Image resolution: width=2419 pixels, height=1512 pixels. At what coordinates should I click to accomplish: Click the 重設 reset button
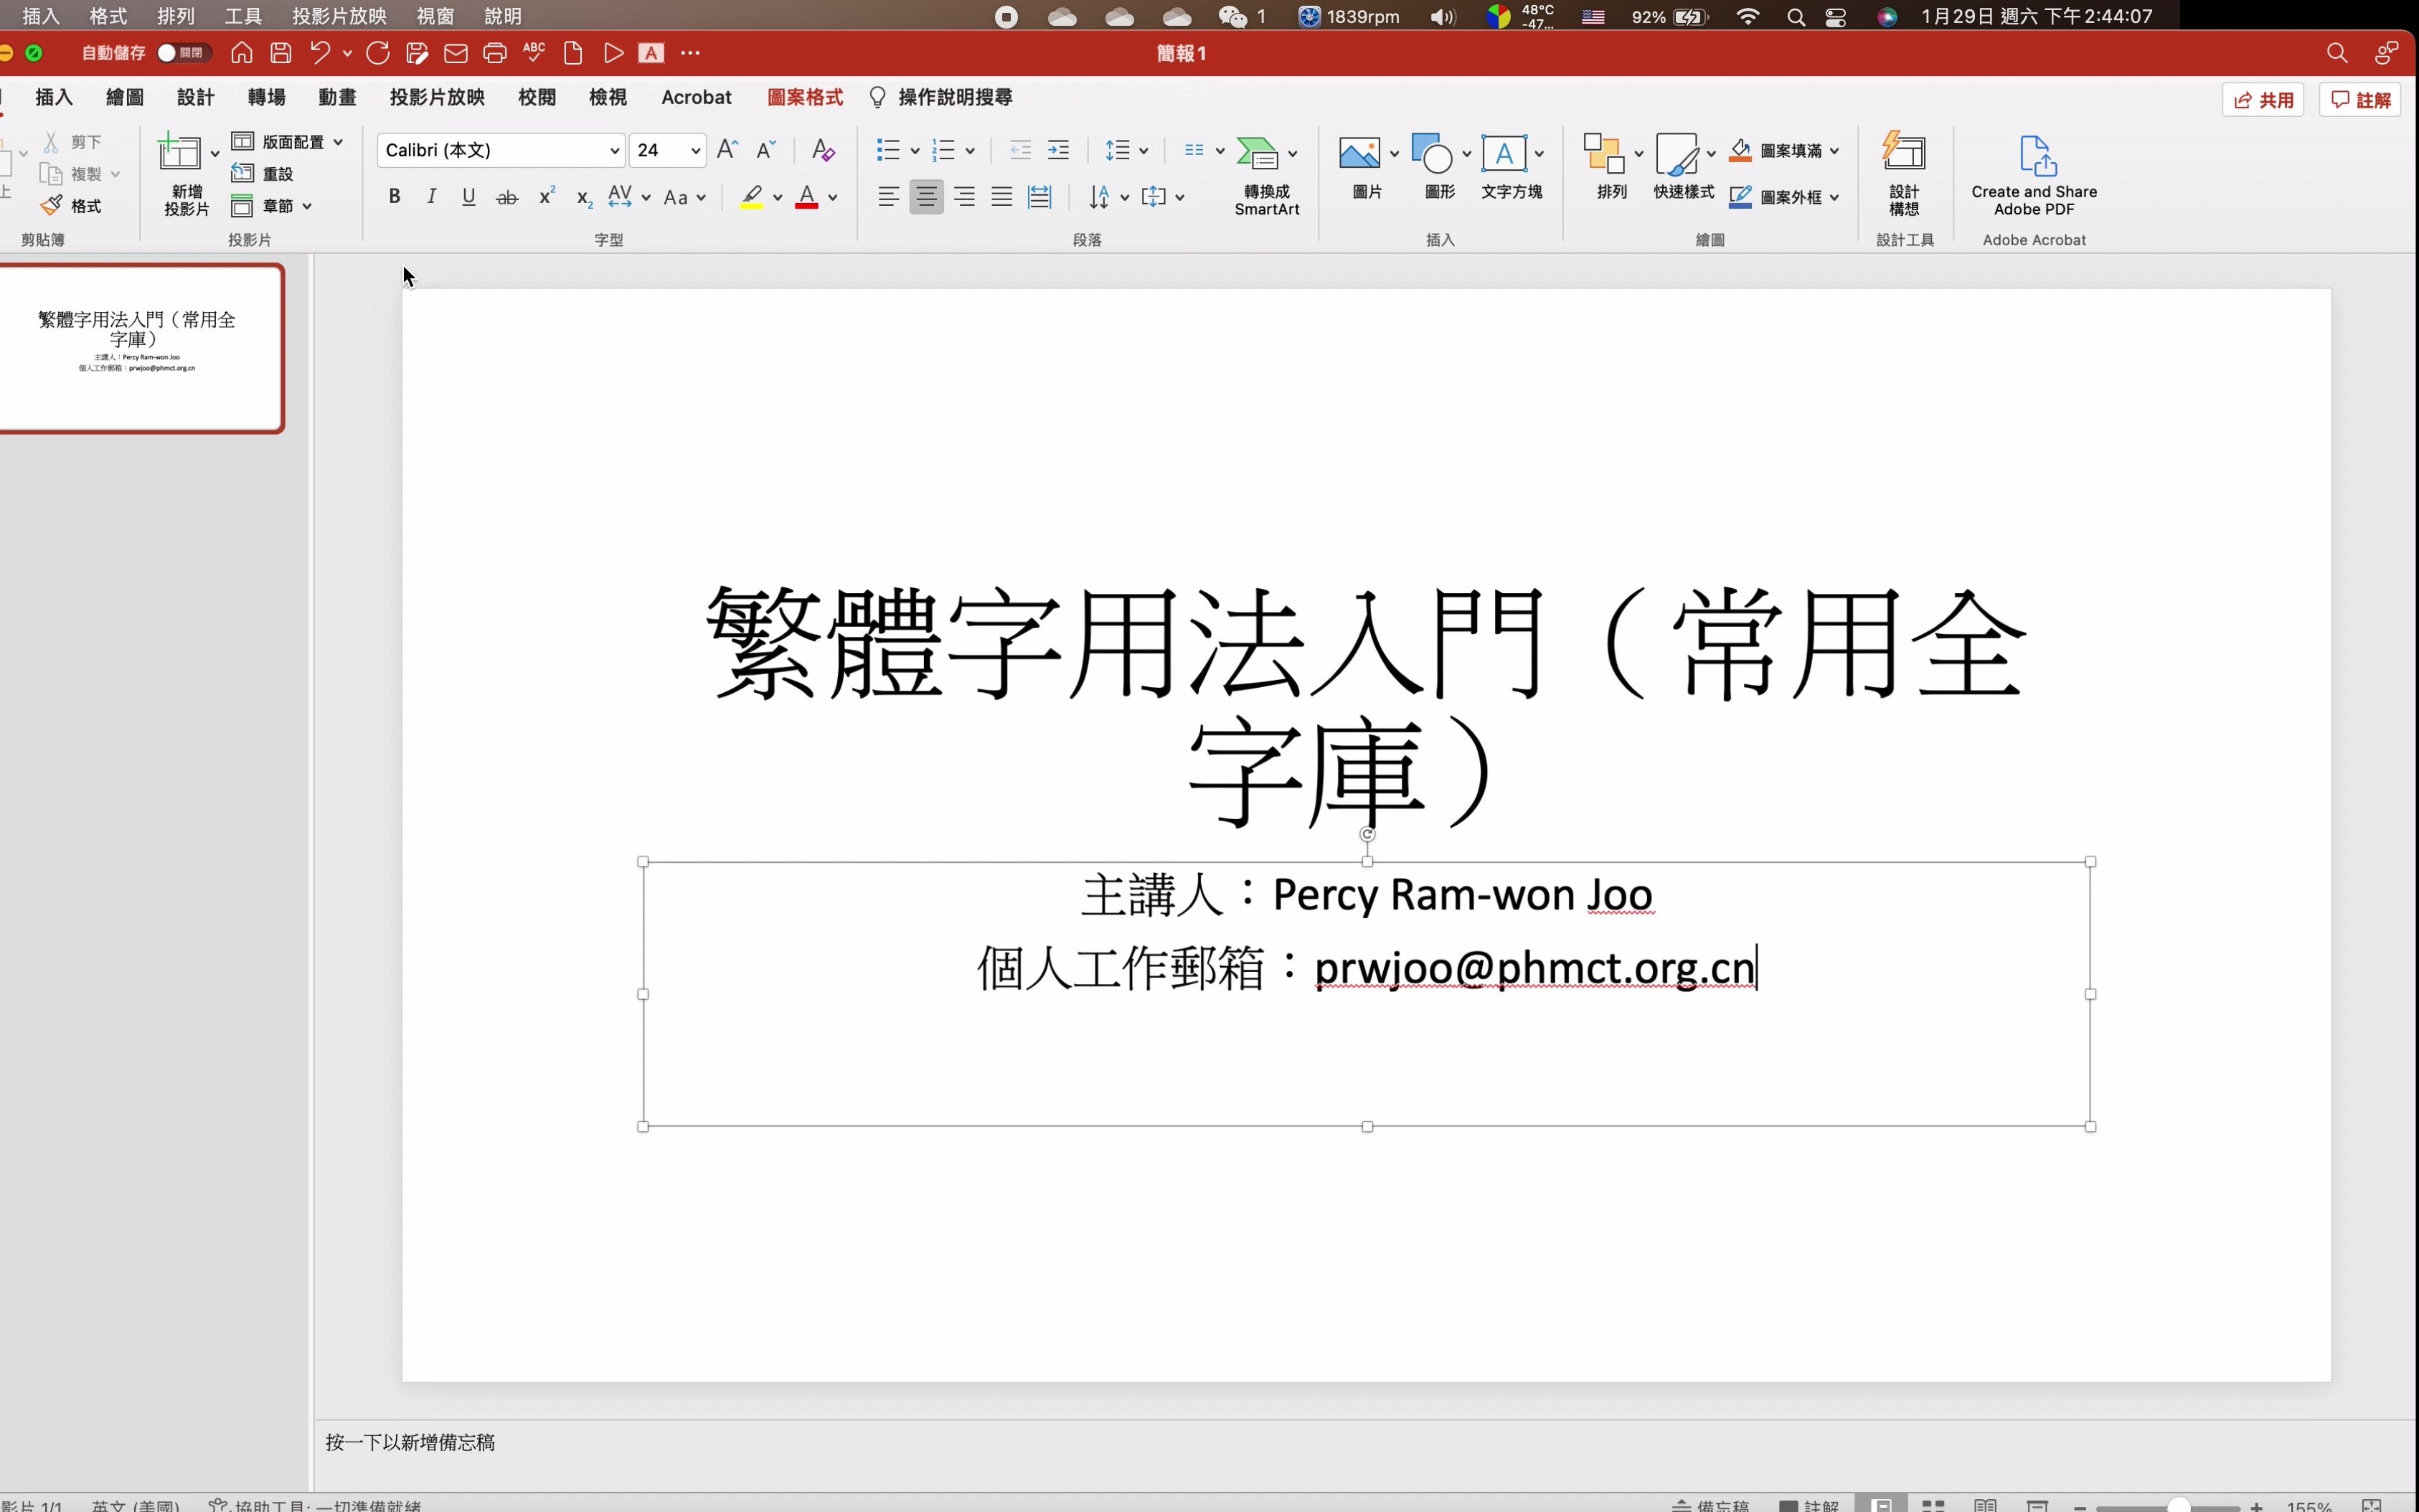pyautogui.click(x=263, y=174)
